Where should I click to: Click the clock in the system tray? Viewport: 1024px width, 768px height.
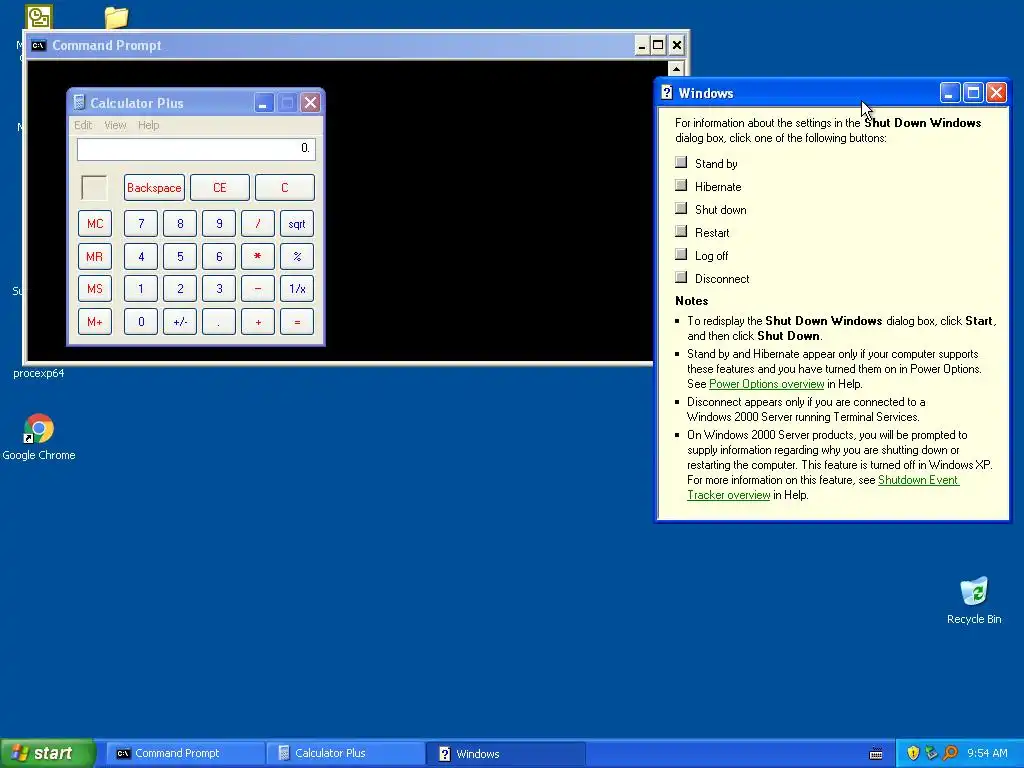click(987, 753)
